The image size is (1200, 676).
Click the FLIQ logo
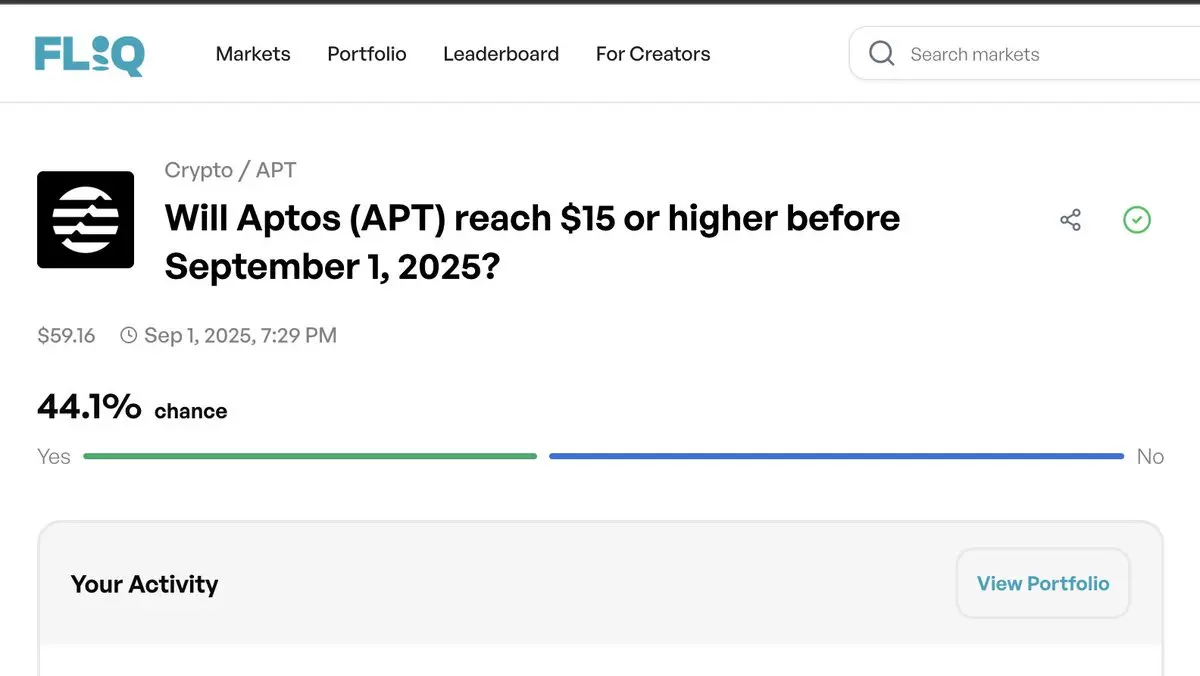[89, 54]
